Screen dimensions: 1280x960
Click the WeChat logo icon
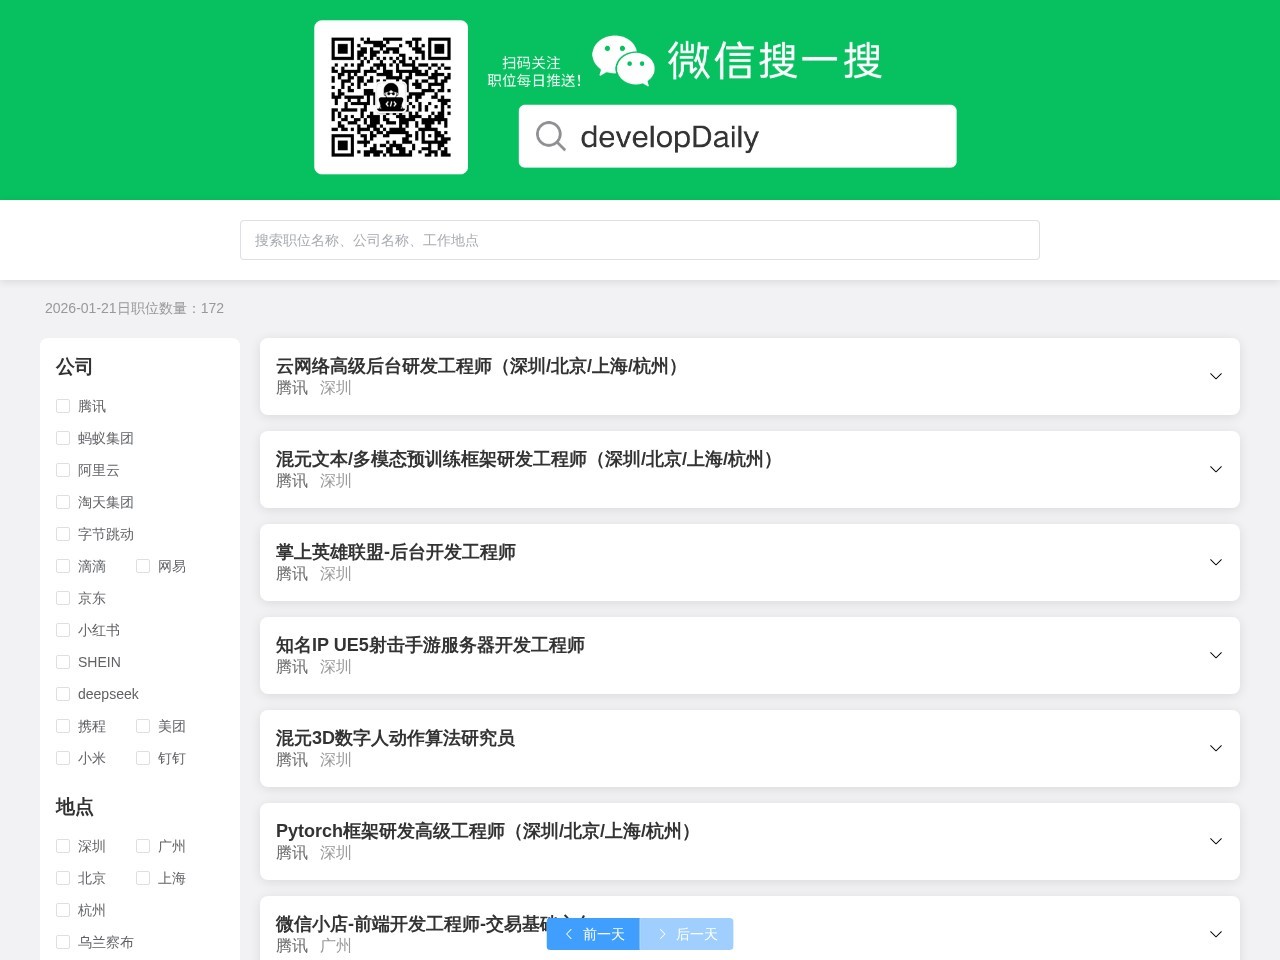point(623,61)
